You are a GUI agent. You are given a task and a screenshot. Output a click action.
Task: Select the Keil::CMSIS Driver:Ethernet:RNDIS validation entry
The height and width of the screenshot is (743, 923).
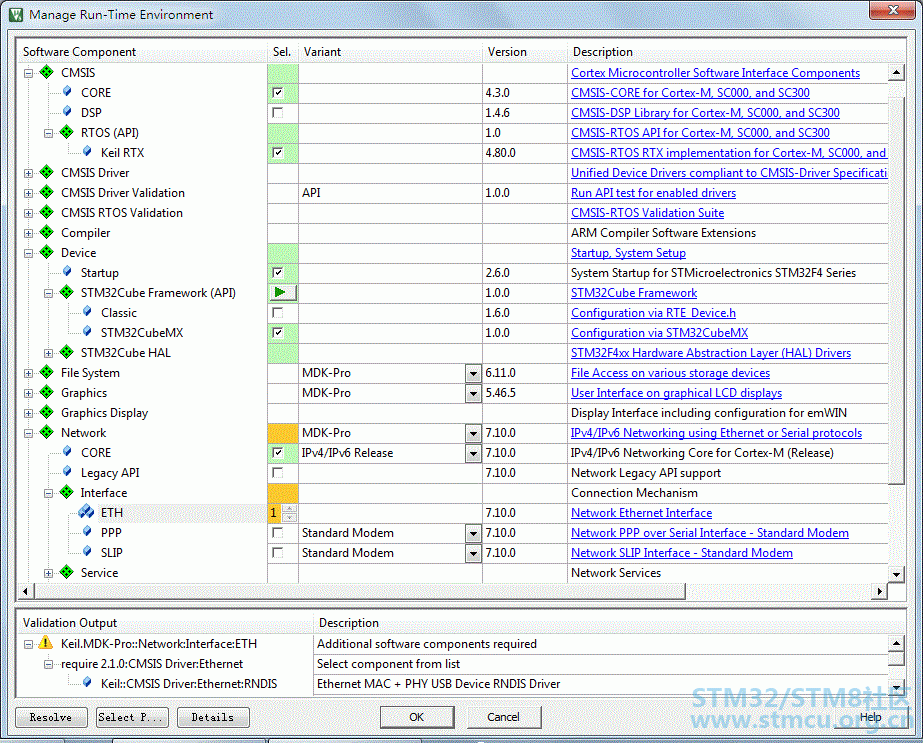188,684
